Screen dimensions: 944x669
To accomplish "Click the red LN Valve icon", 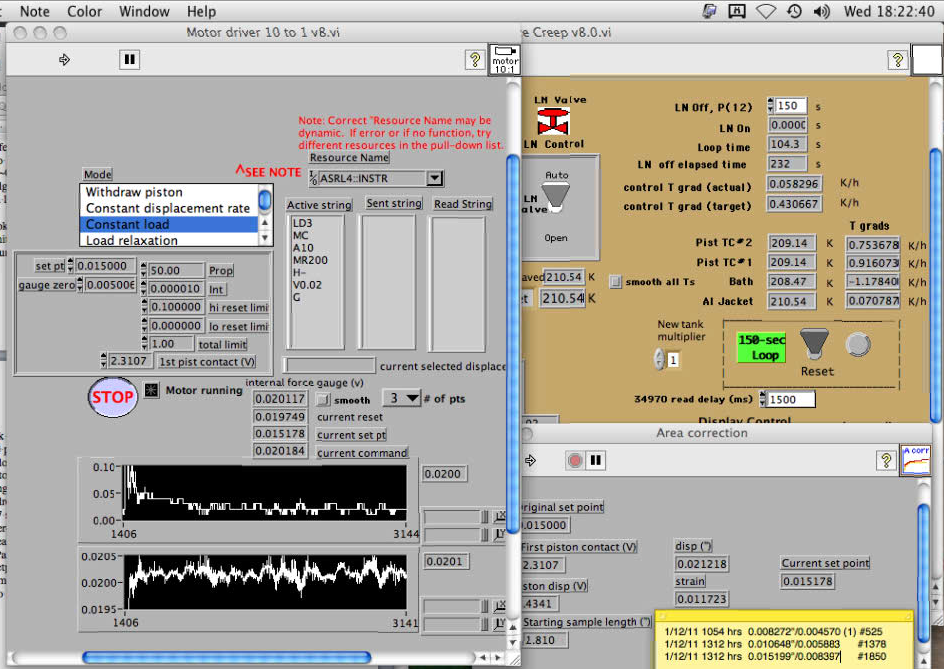I will coord(553,121).
